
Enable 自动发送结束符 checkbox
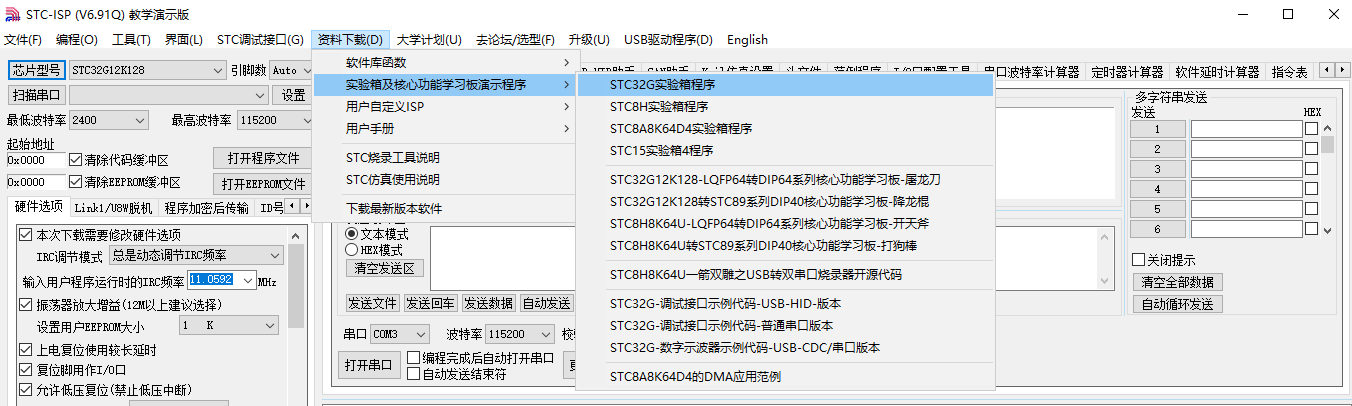click(414, 374)
